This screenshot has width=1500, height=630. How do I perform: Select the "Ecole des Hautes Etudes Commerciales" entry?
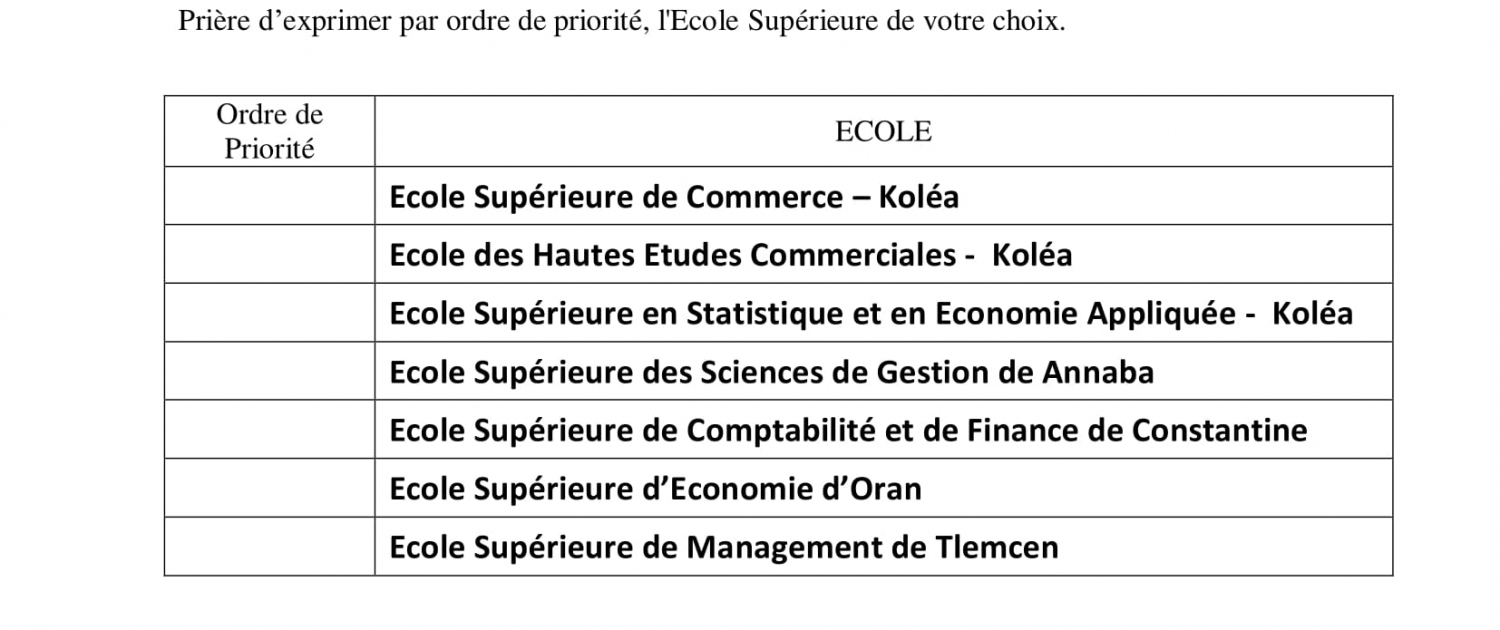730,255
